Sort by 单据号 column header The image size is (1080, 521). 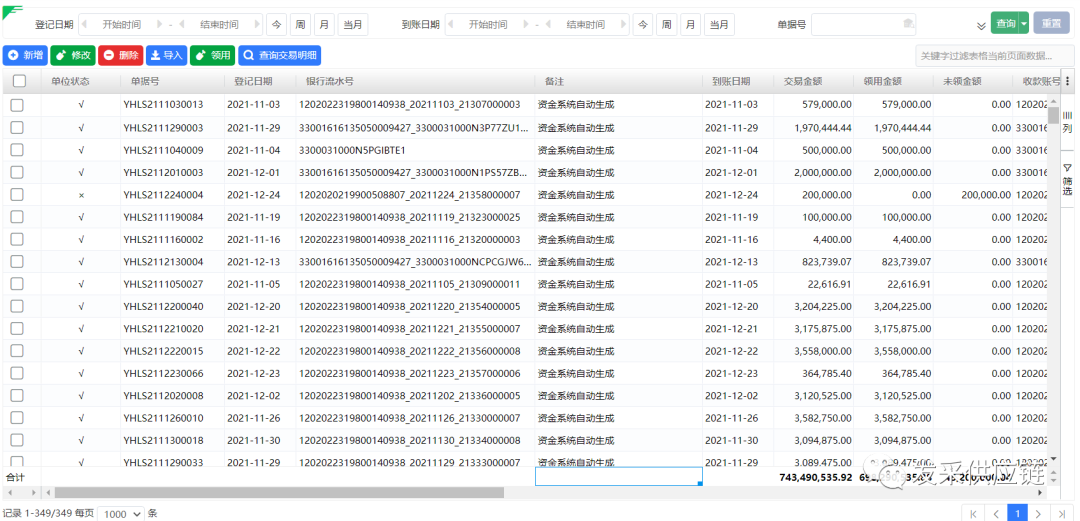coord(145,81)
